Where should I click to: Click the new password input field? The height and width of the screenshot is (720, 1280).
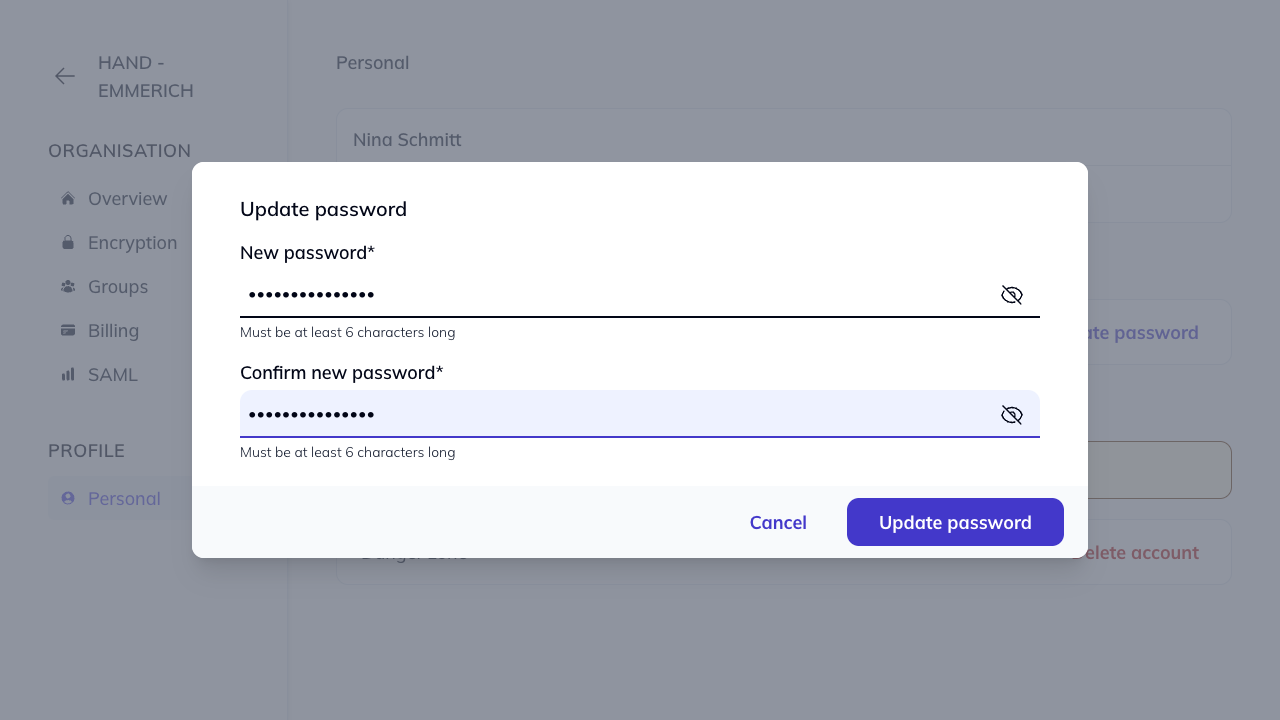(x=600, y=295)
